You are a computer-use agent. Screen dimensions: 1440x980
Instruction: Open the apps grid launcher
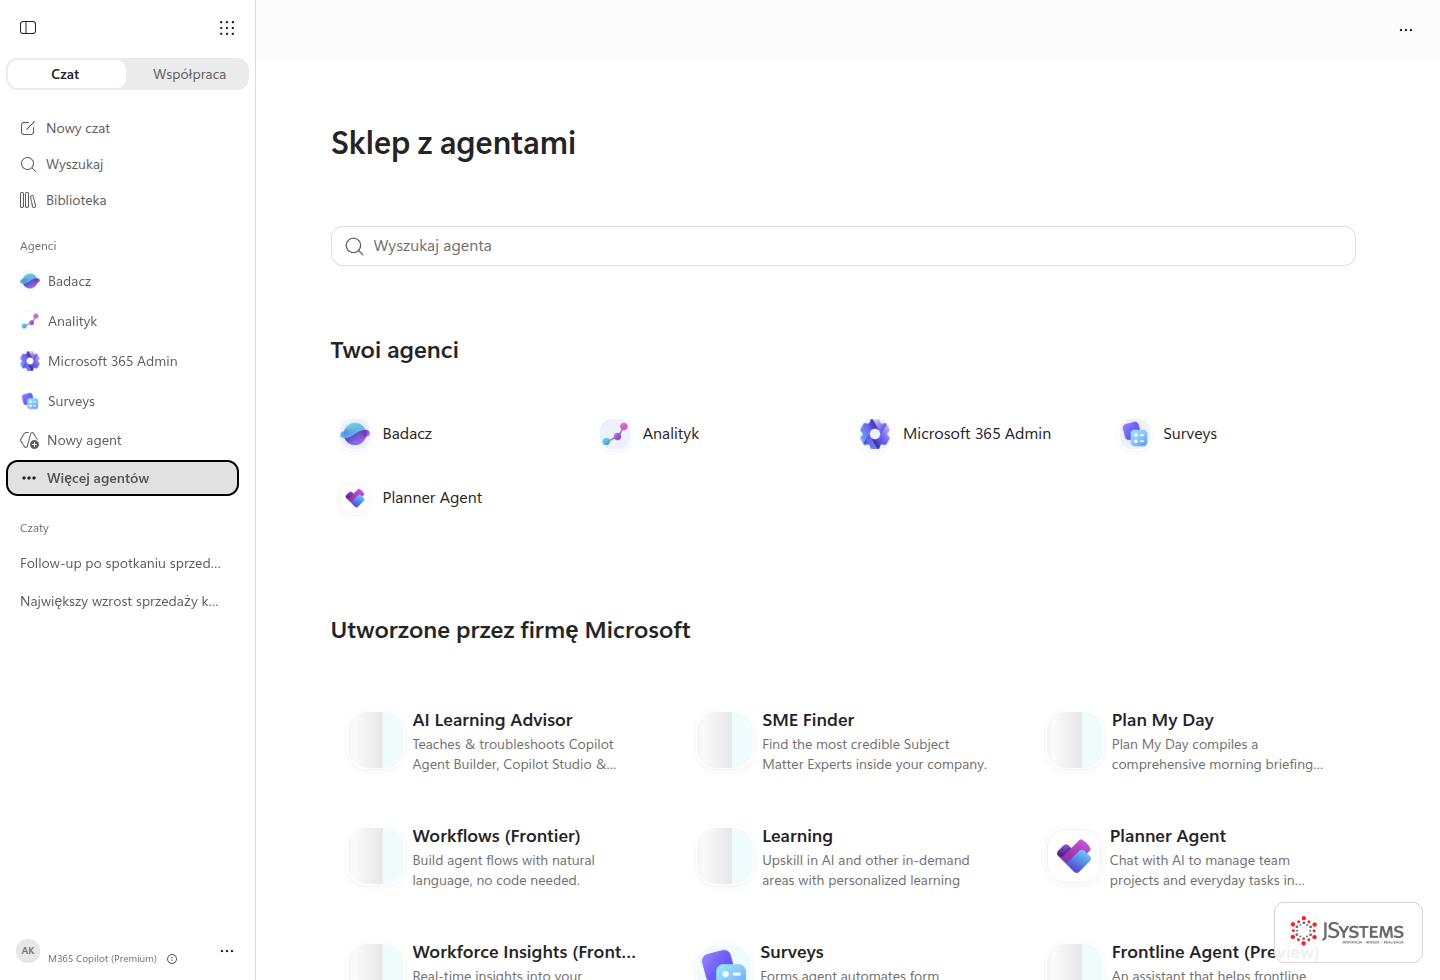pyautogui.click(x=227, y=28)
